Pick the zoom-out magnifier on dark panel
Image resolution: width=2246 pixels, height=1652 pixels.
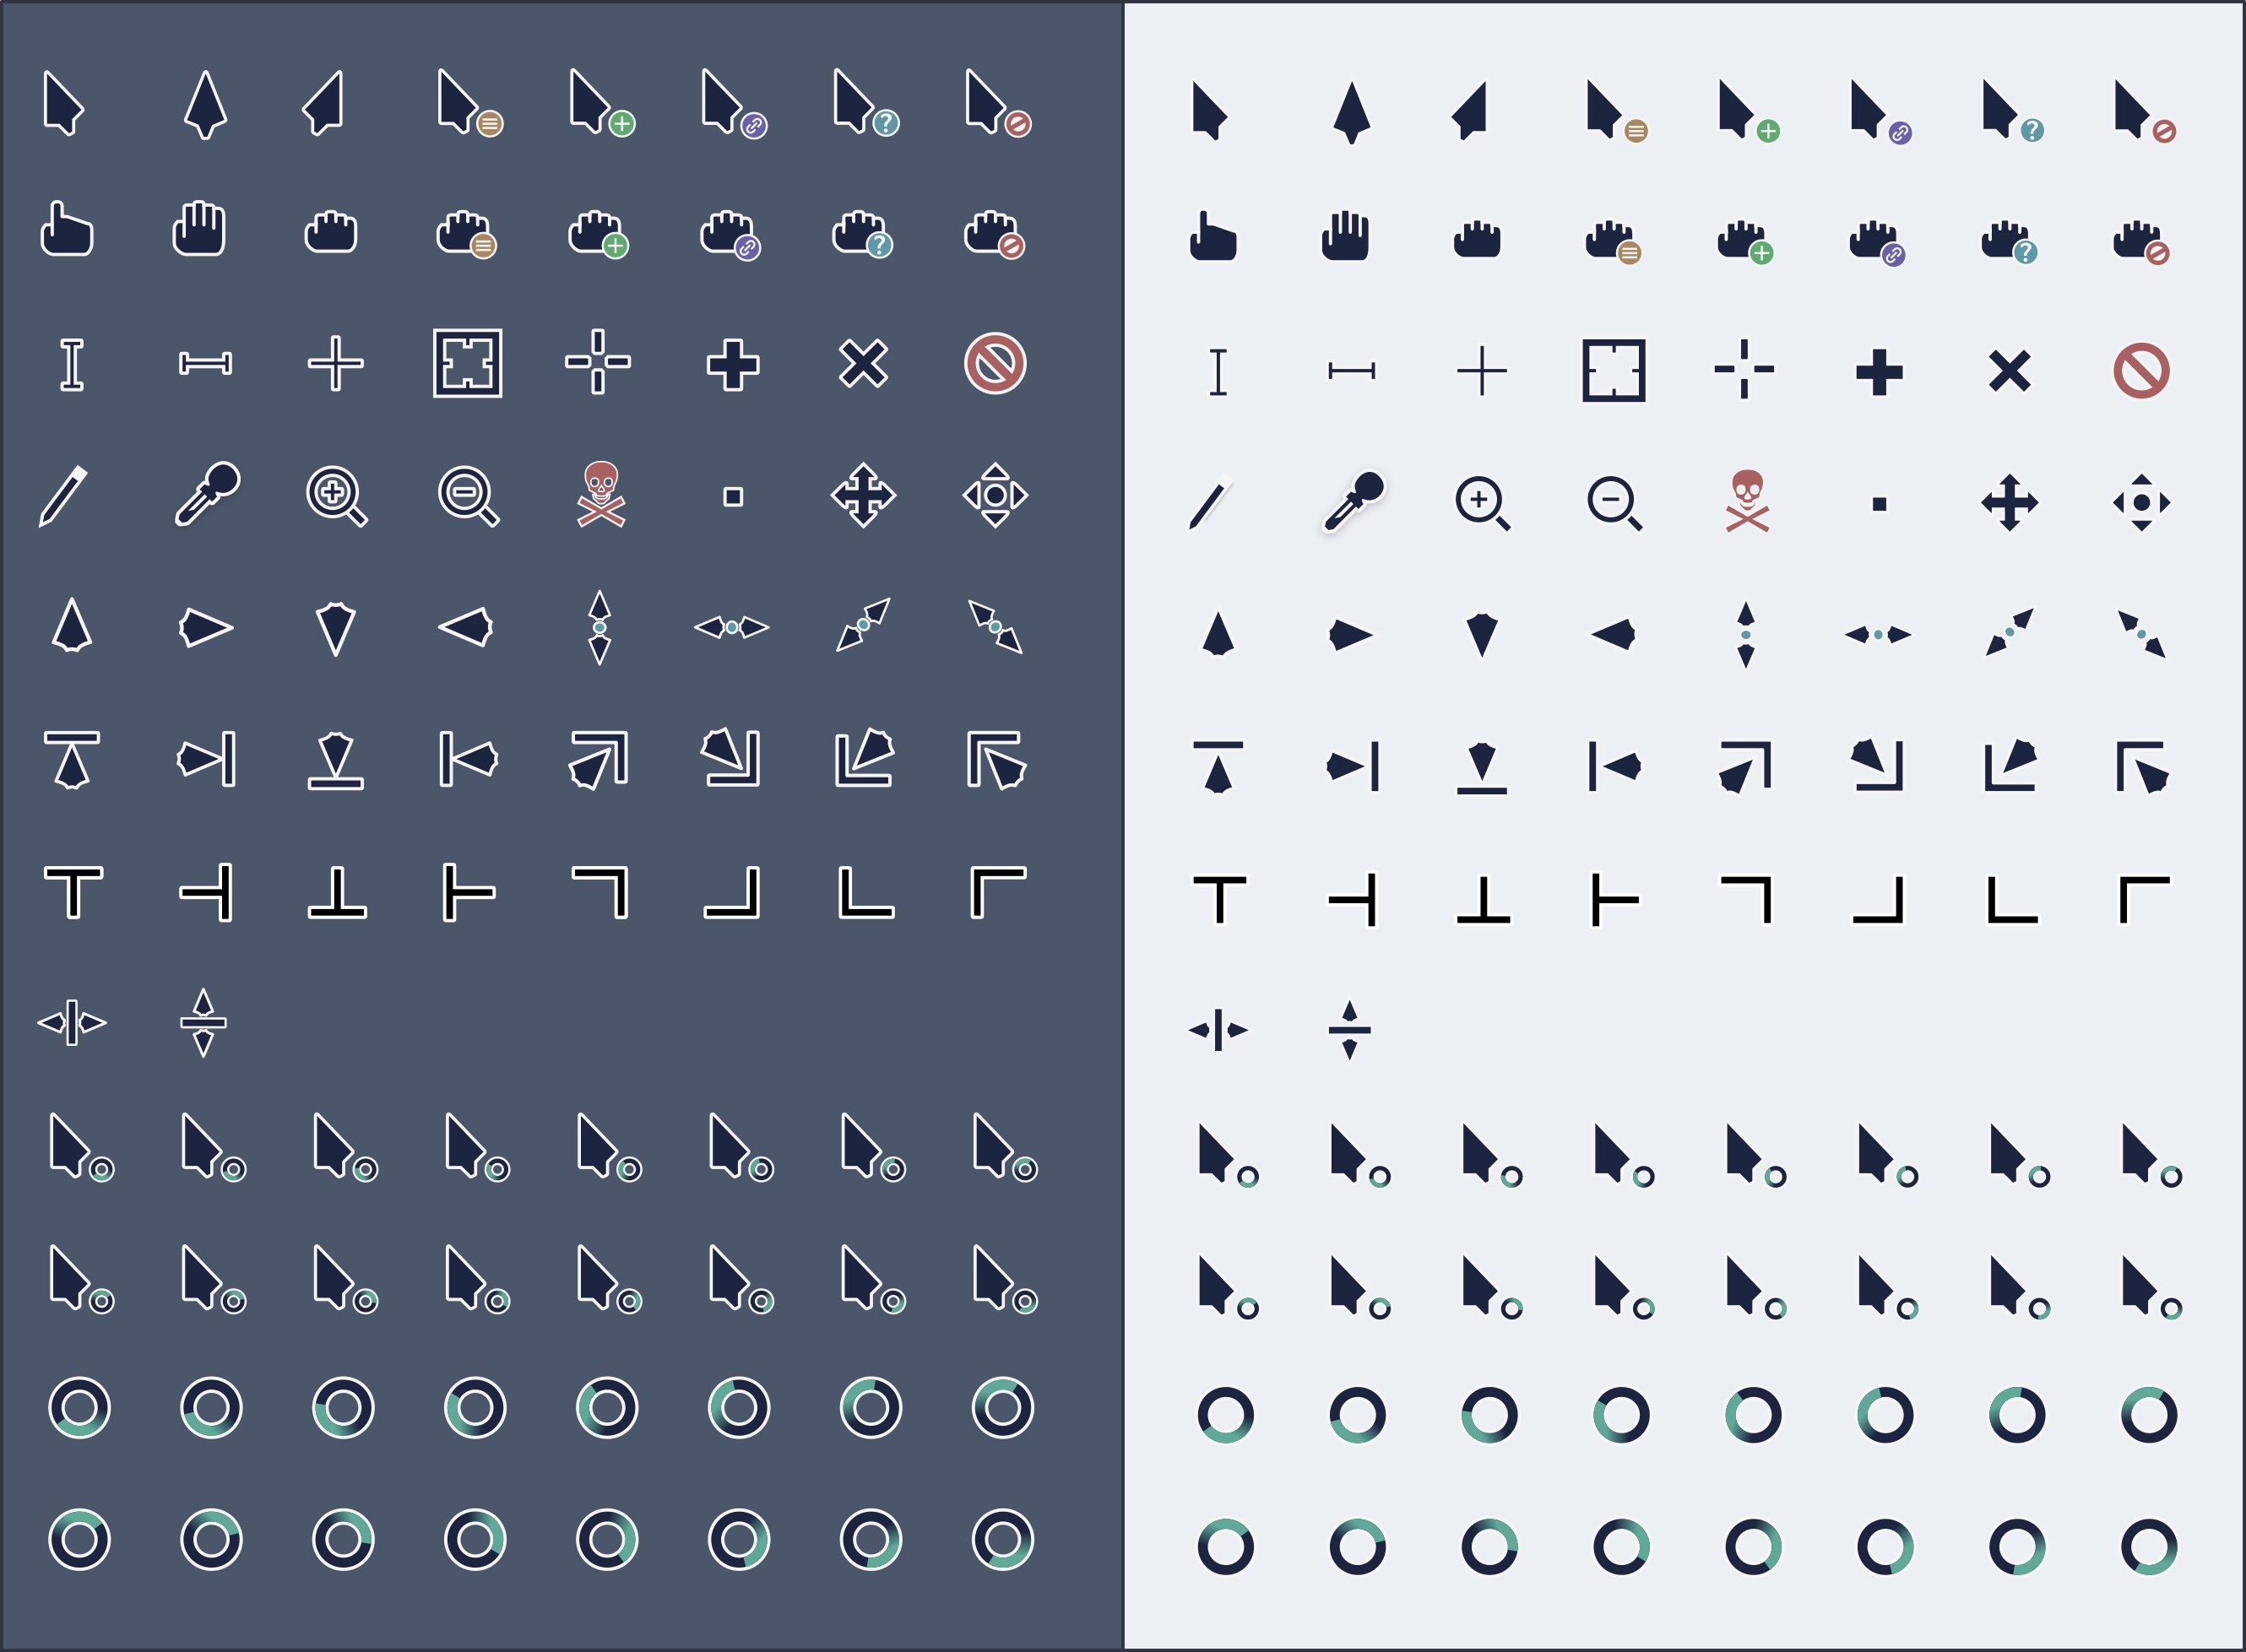(x=467, y=495)
